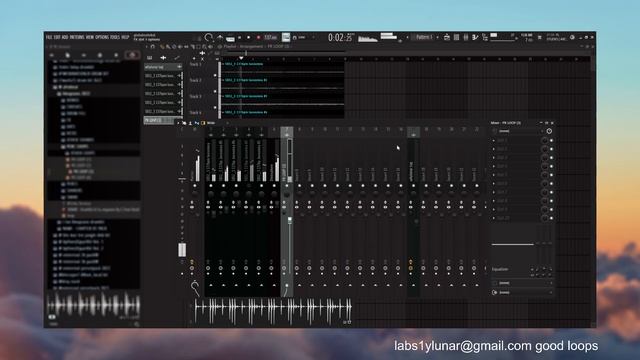The height and width of the screenshot is (360, 640).
Task: Select the playlist Playback speaker tool
Action: click(211, 47)
